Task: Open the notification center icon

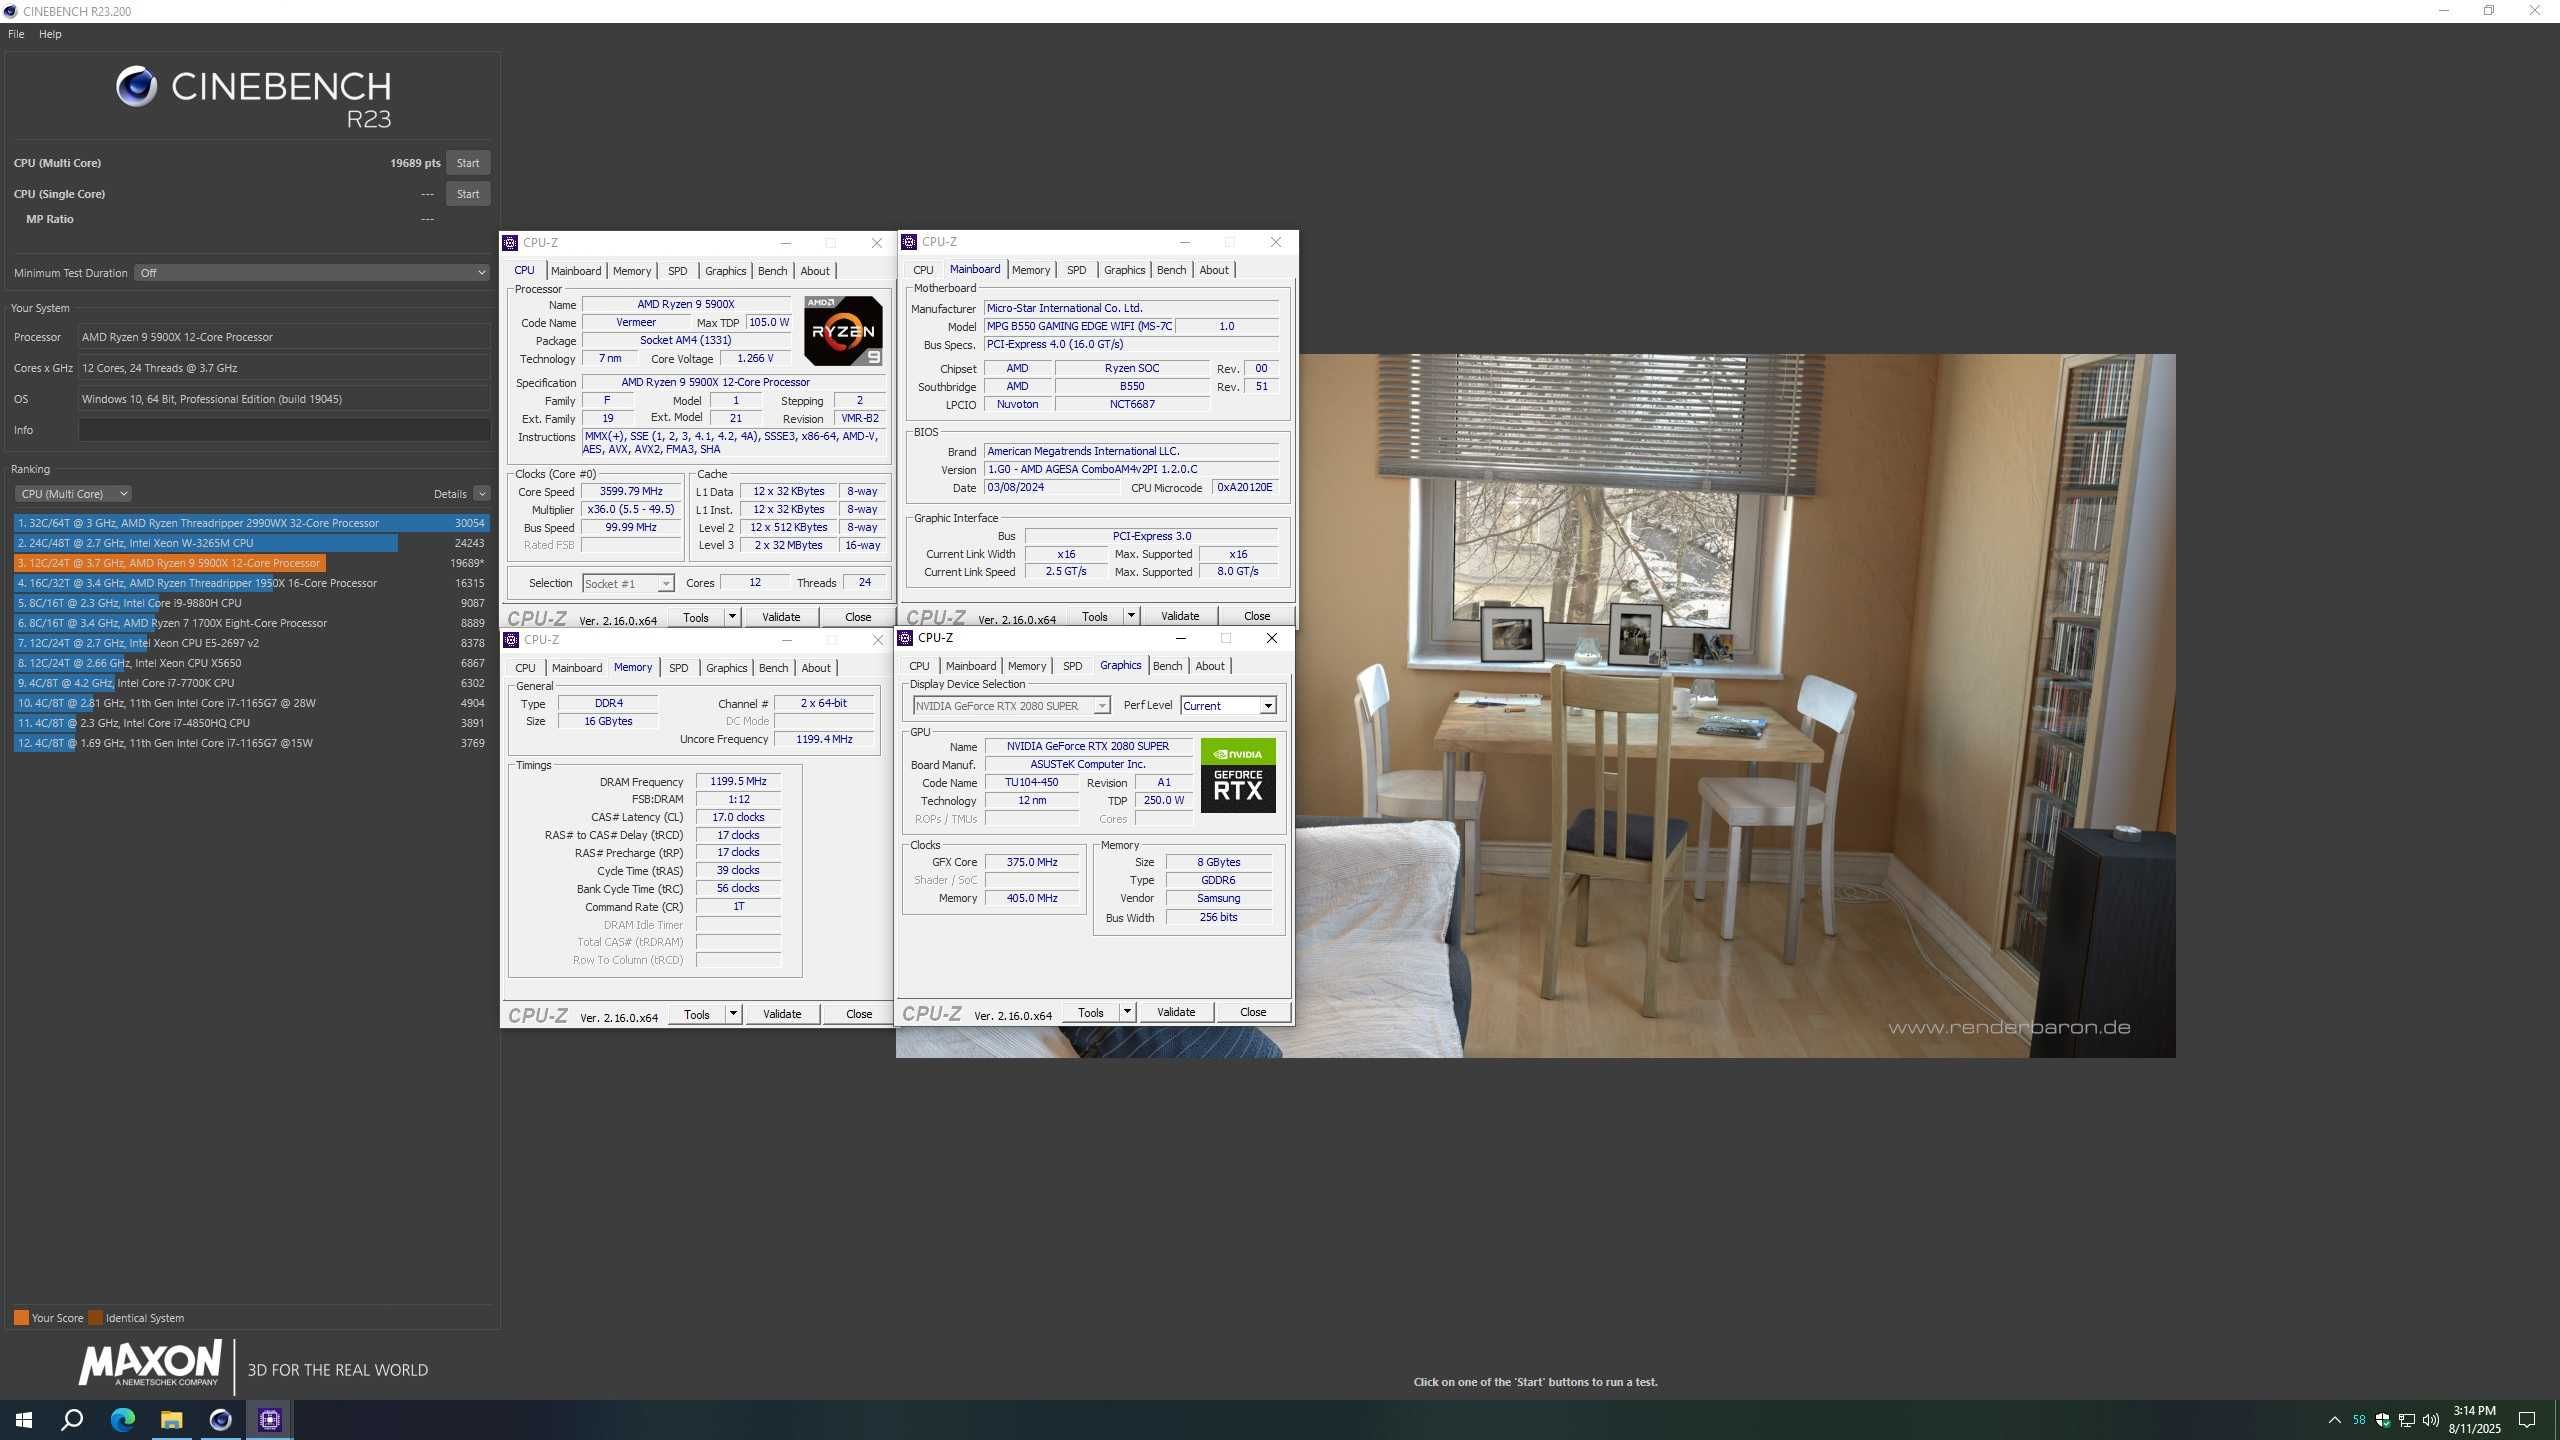Action: tap(2527, 1420)
